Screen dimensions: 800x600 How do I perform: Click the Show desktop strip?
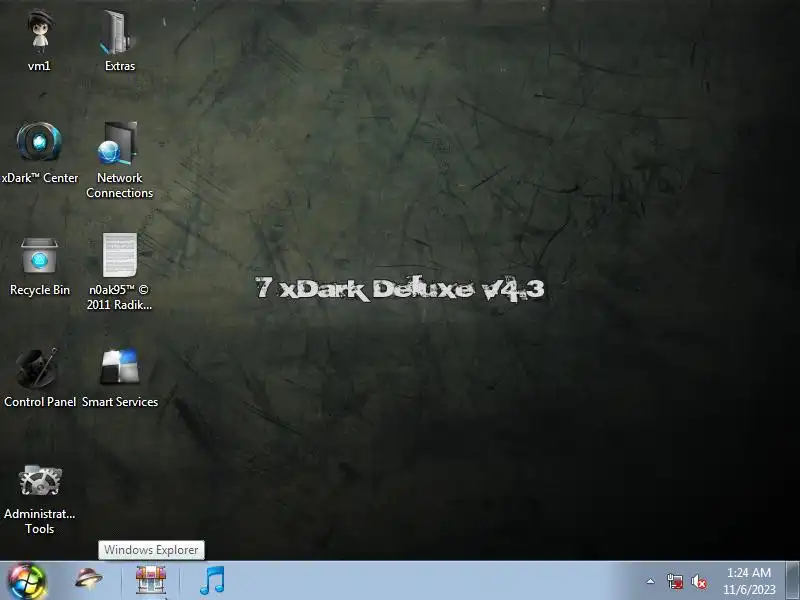(x=793, y=581)
